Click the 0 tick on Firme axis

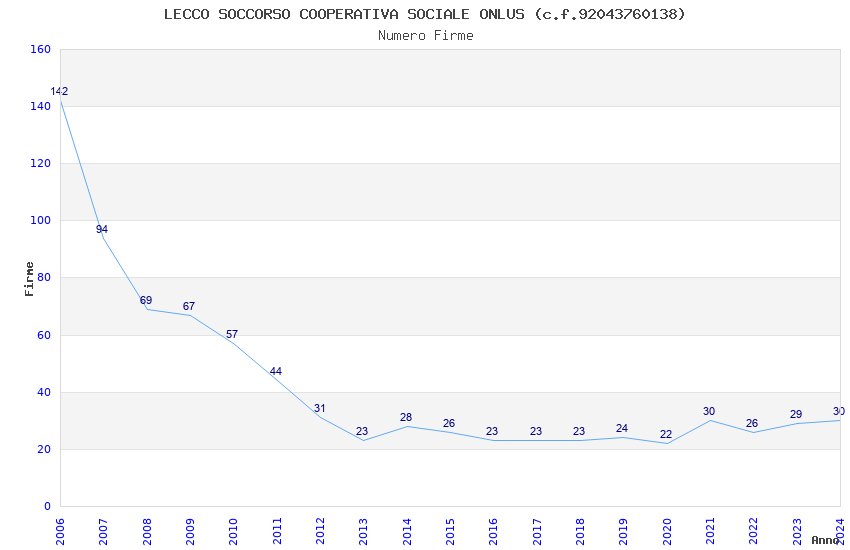pos(47,506)
